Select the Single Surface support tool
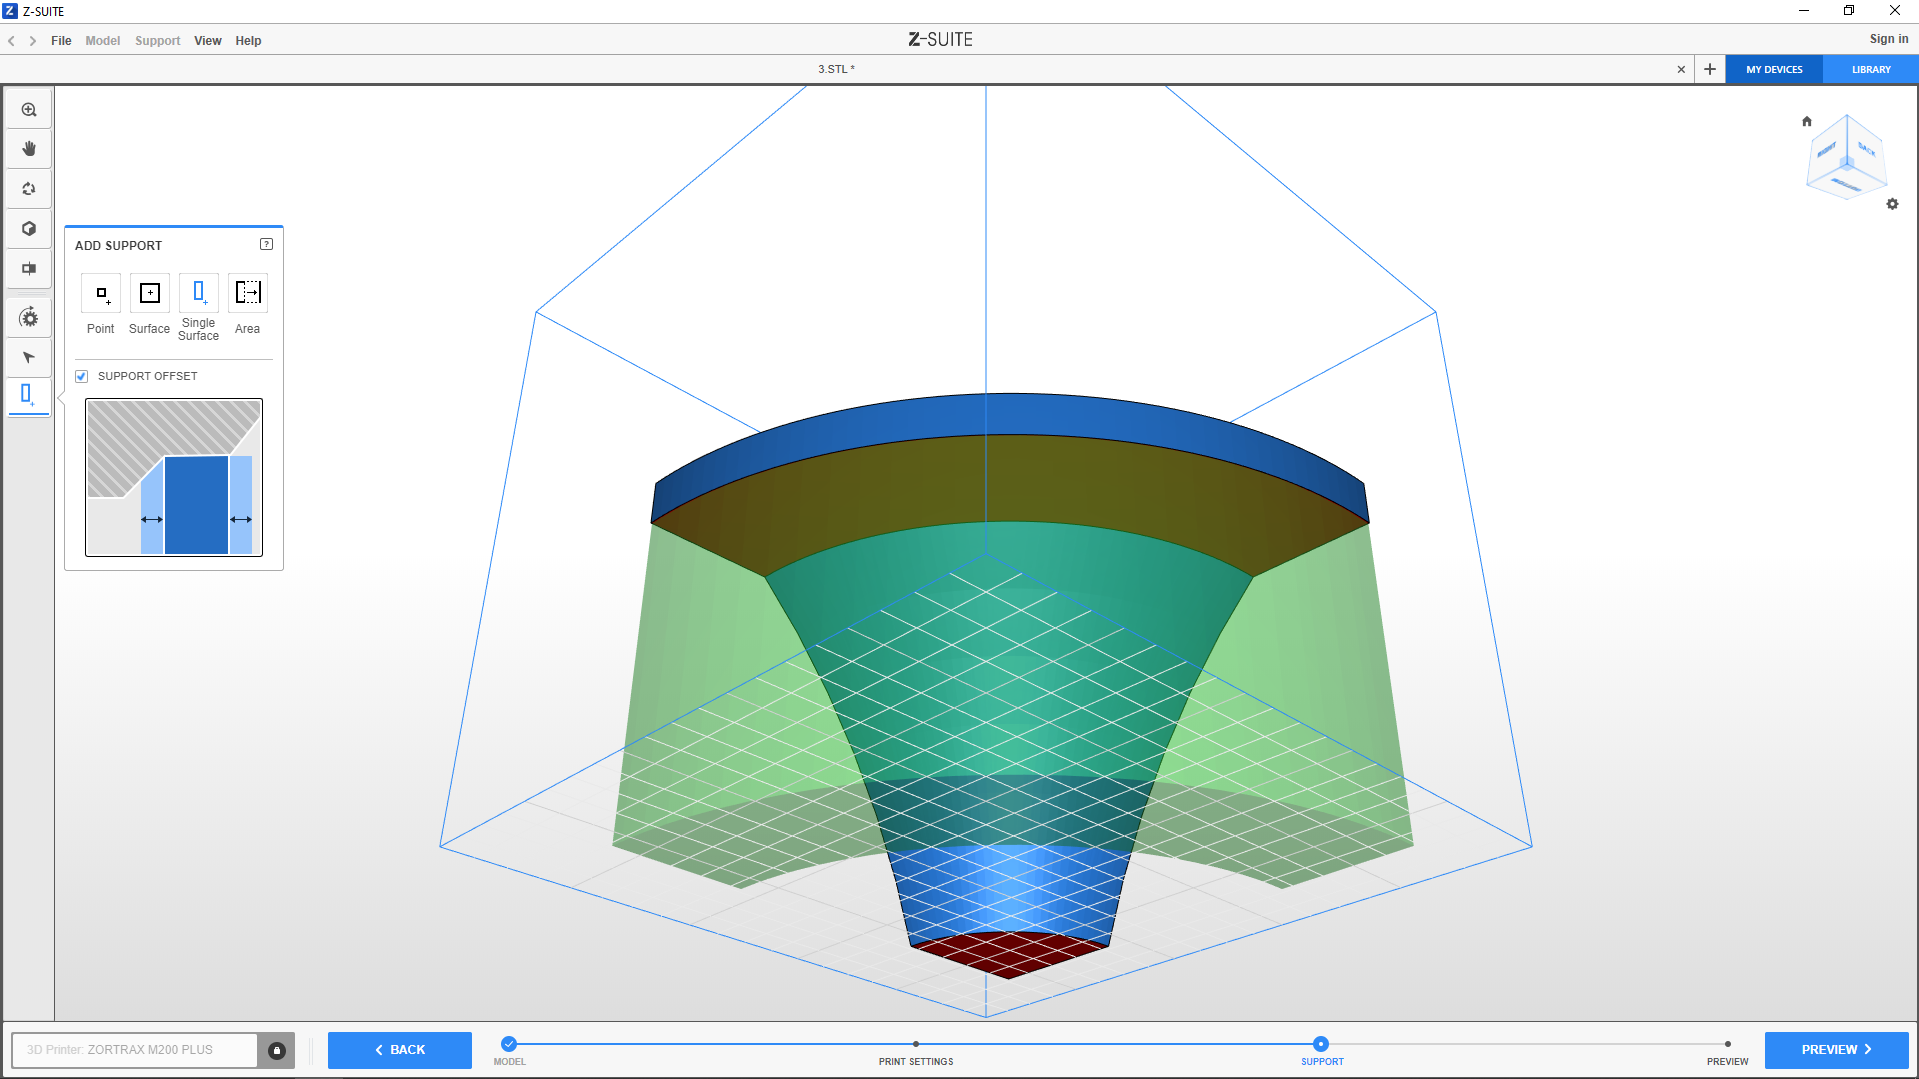The width and height of the screenshot is (1919, 1079). pyautogui.click(x=199, y=293)
